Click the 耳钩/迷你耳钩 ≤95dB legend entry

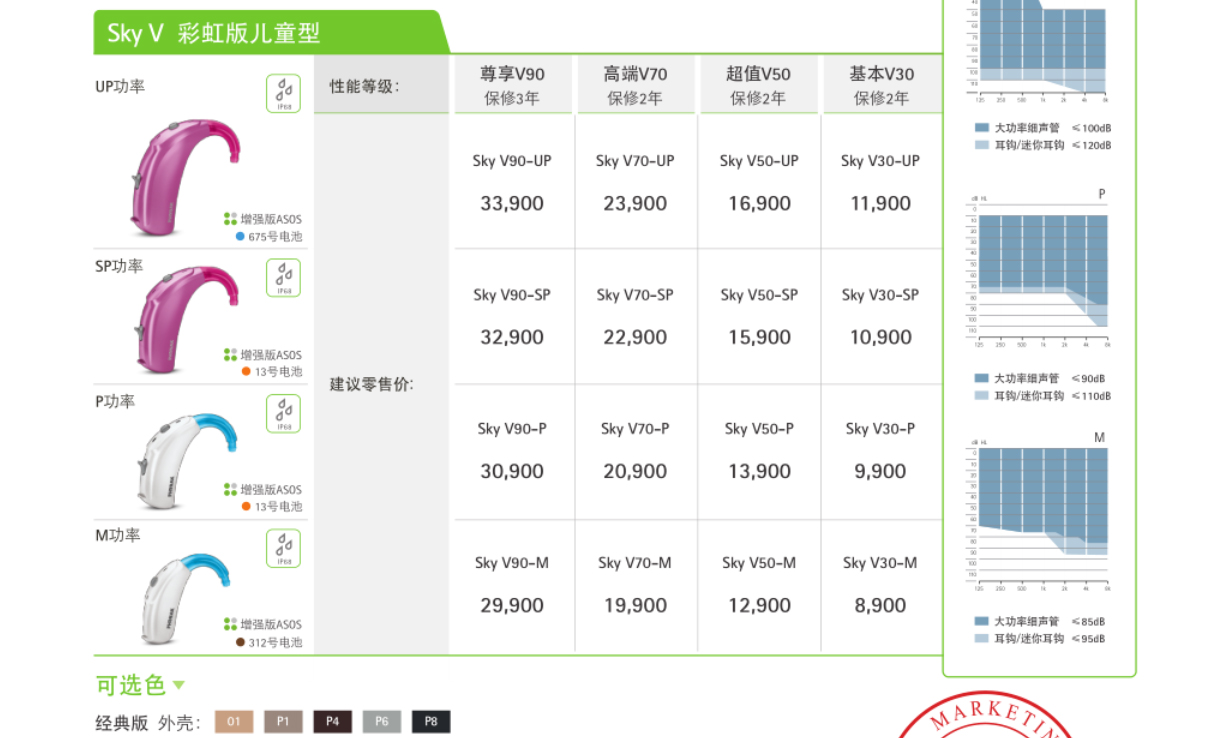1039,639
